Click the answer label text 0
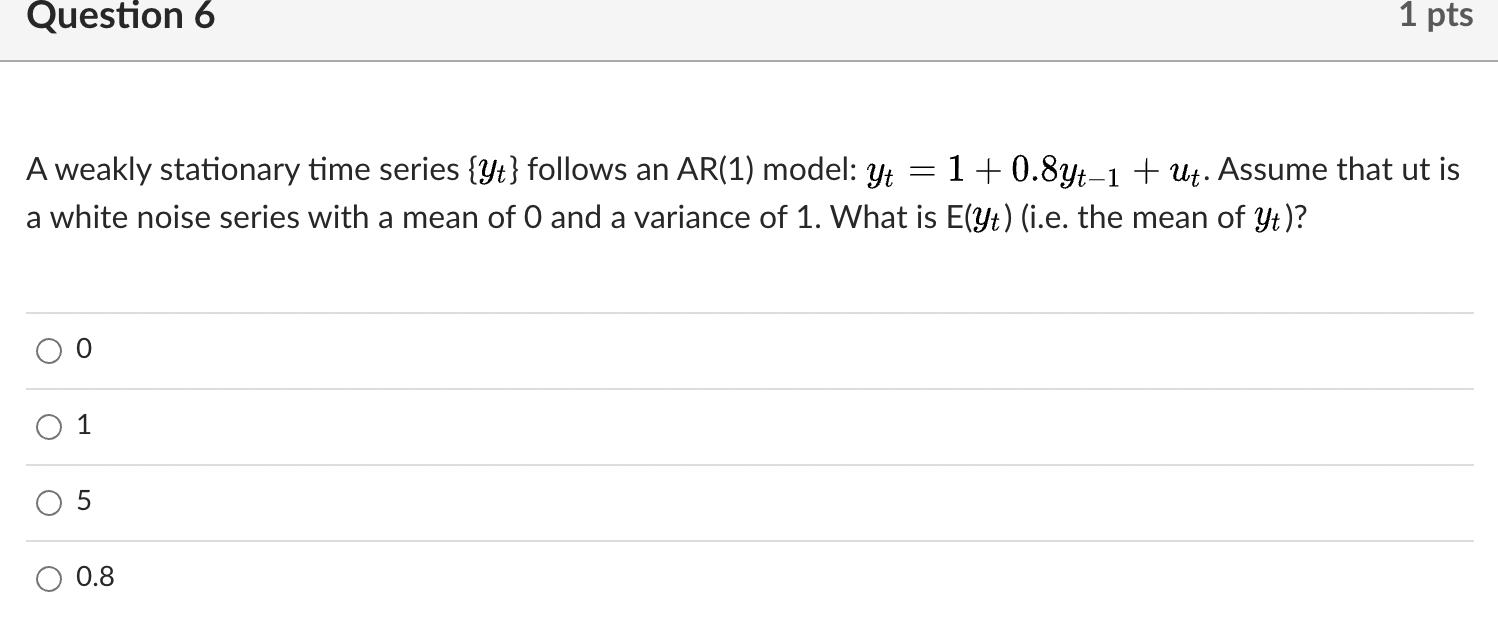 click(84, 348)
